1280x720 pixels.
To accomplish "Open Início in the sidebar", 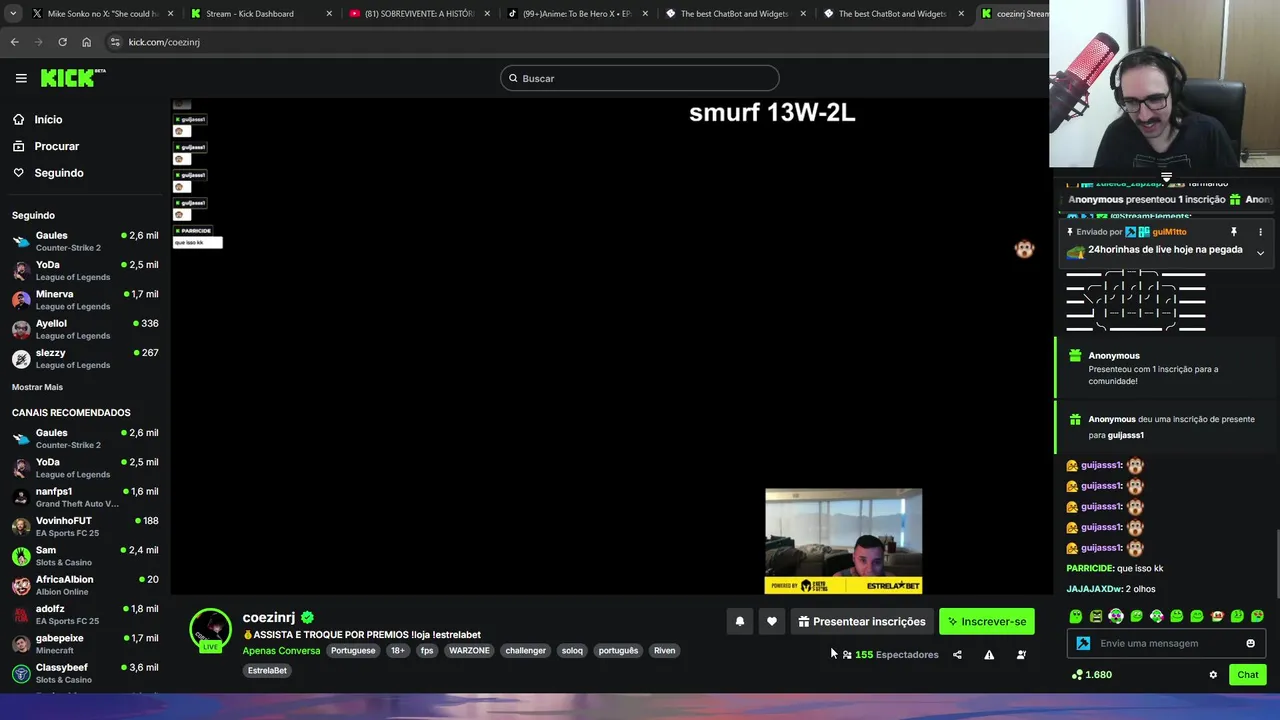I will pyautogui.click(x=48, y=119).
